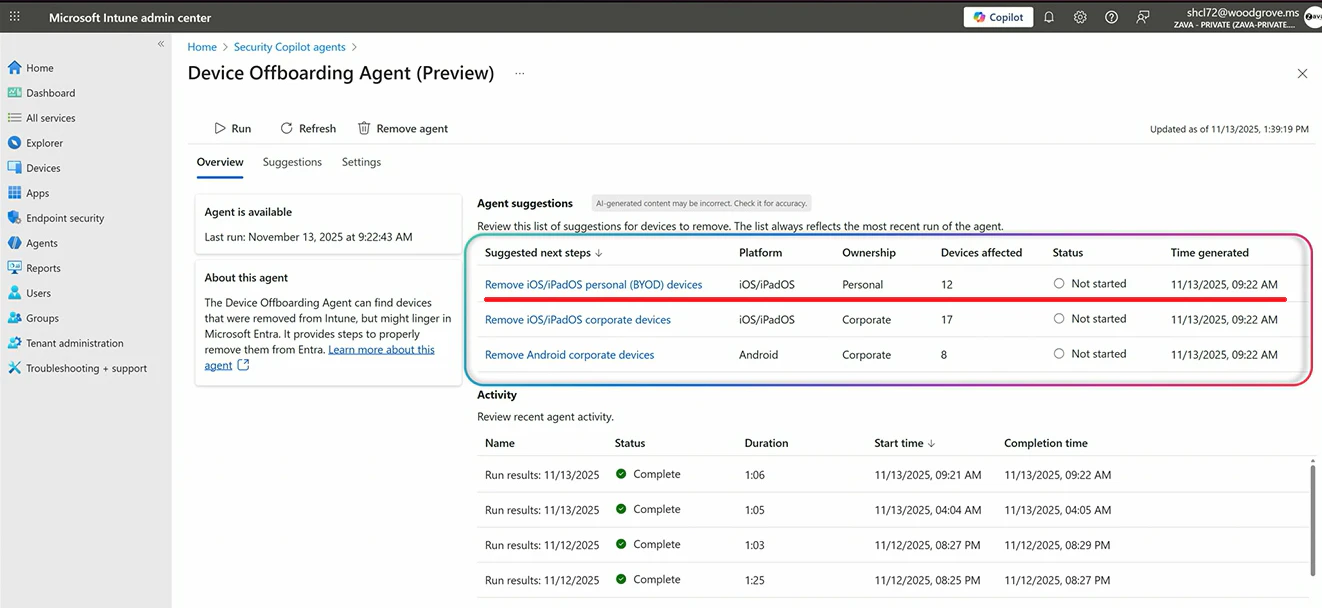1322x608 pixels.
Task: Open run results started 11/12/2025, 08:25 PM
Action: point(542,580)
